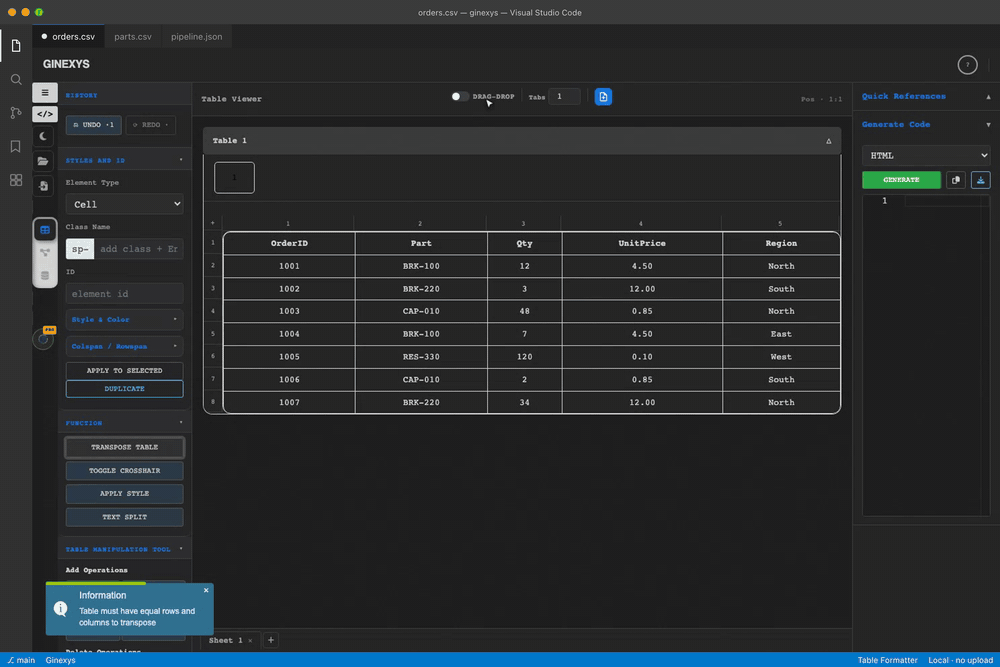The width and height of the screenshot is (1000, 667).
Task: Switch to the orders.csv tab
Action: tap(68, 36)
